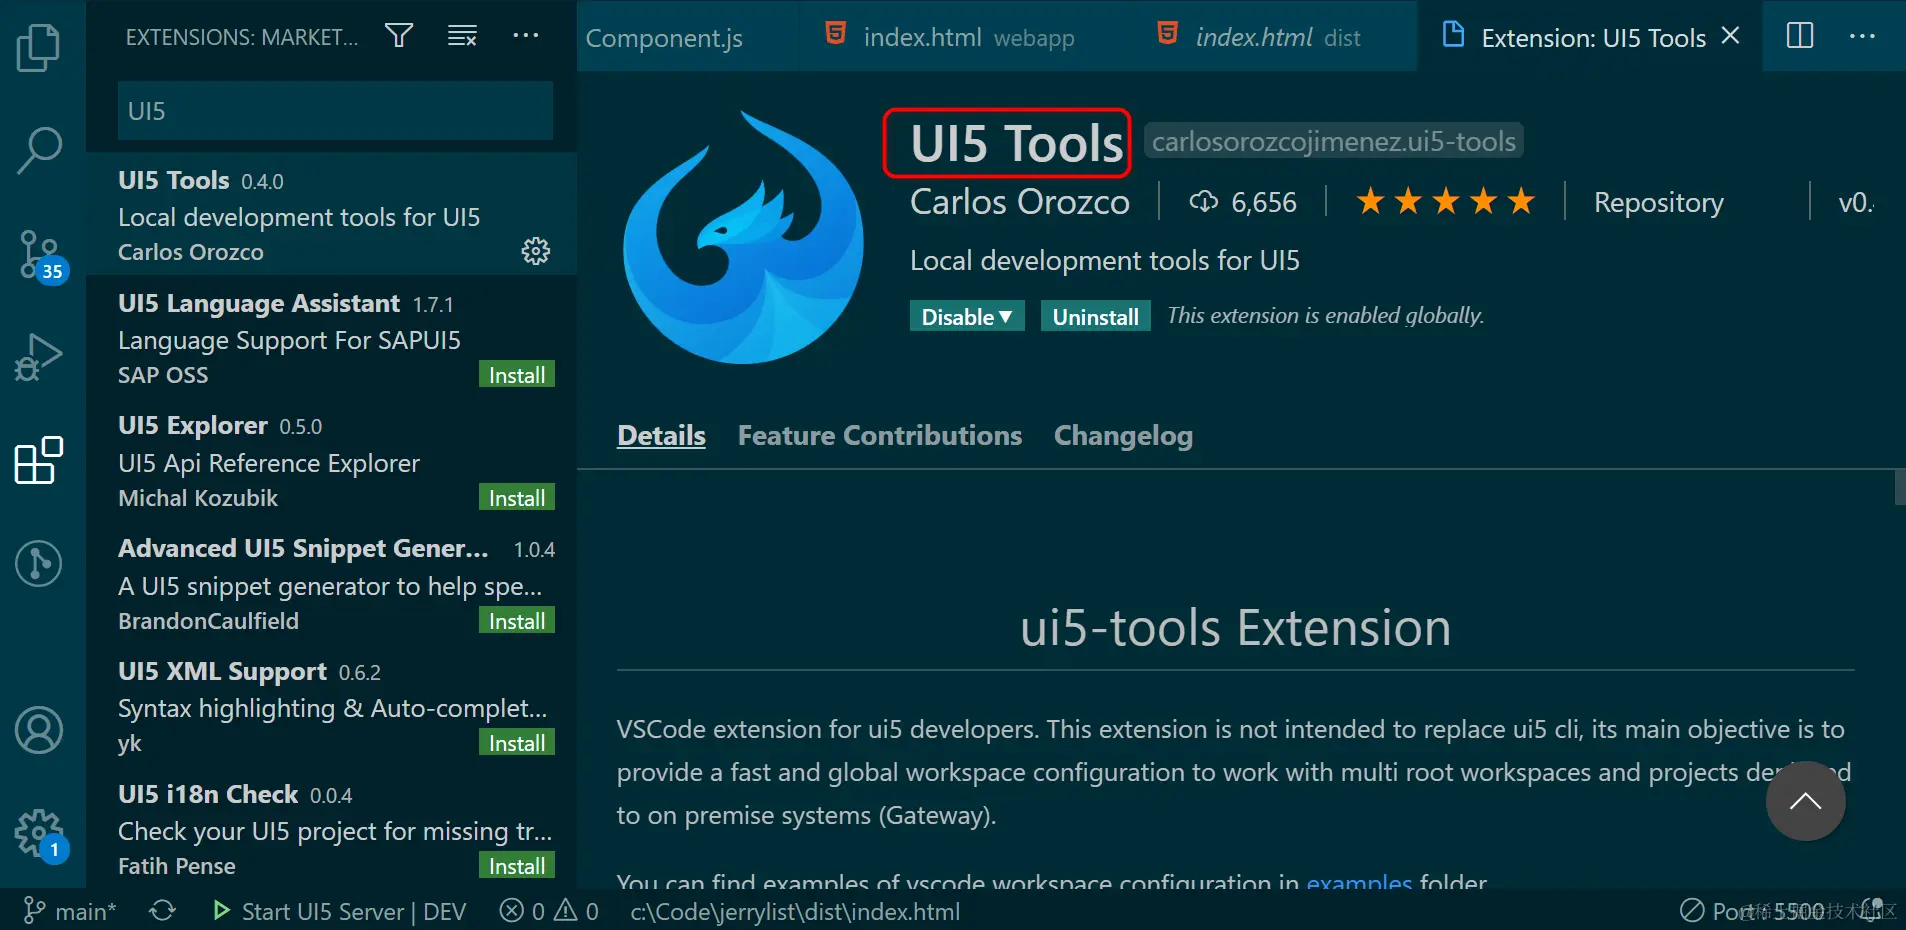
Task: Click the warnings count in status bar
Action: click(x=577, y=911)
